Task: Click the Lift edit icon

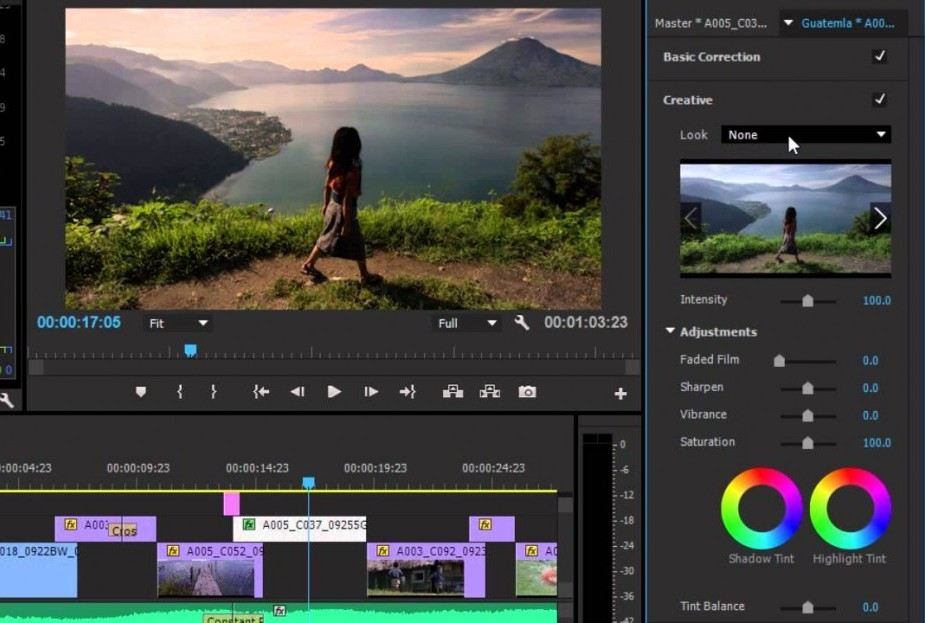Action: click(453, 392)
